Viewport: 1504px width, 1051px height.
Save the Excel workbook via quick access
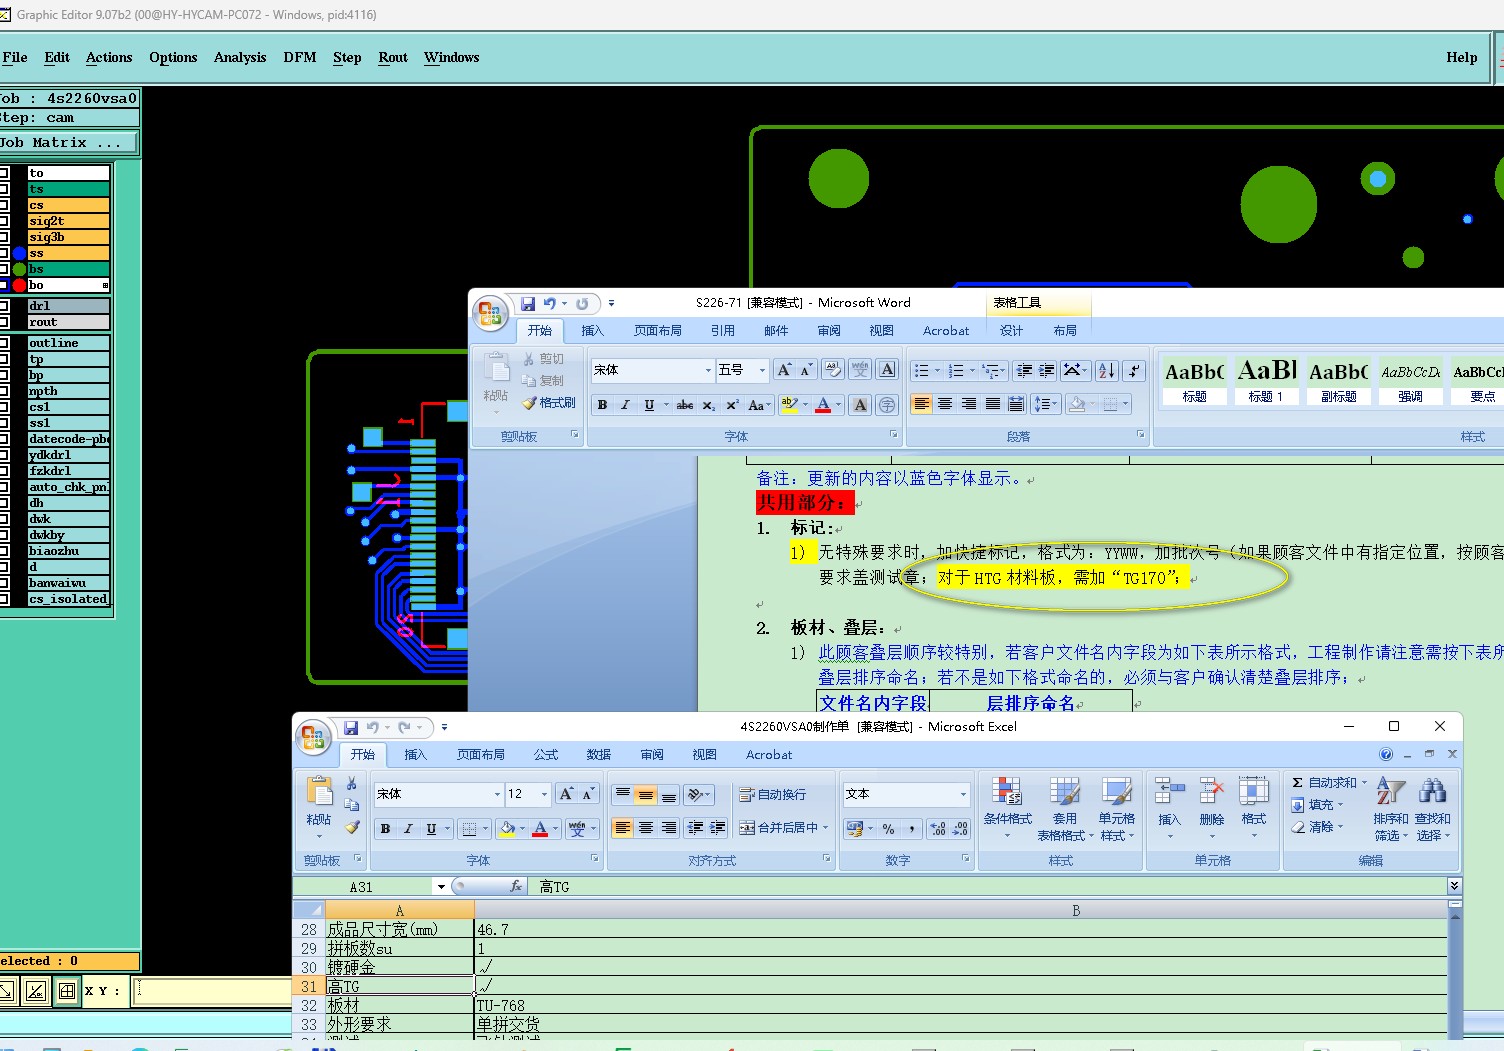coord(351,727)
